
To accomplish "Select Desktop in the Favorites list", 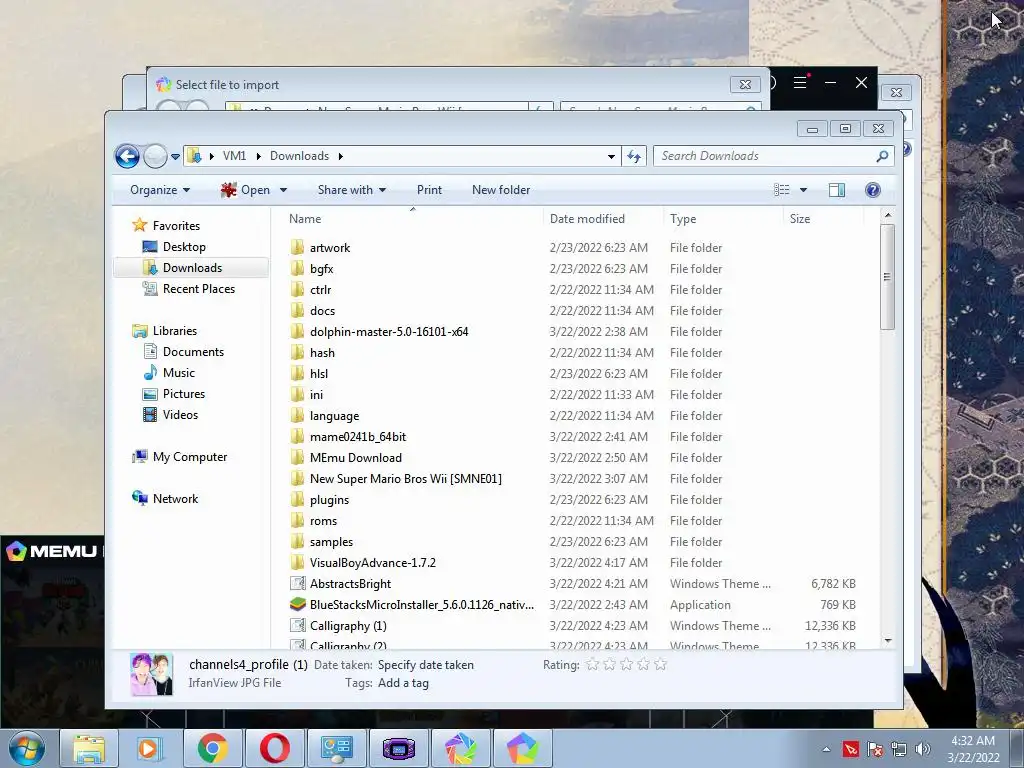I will [x=174, y=247].
